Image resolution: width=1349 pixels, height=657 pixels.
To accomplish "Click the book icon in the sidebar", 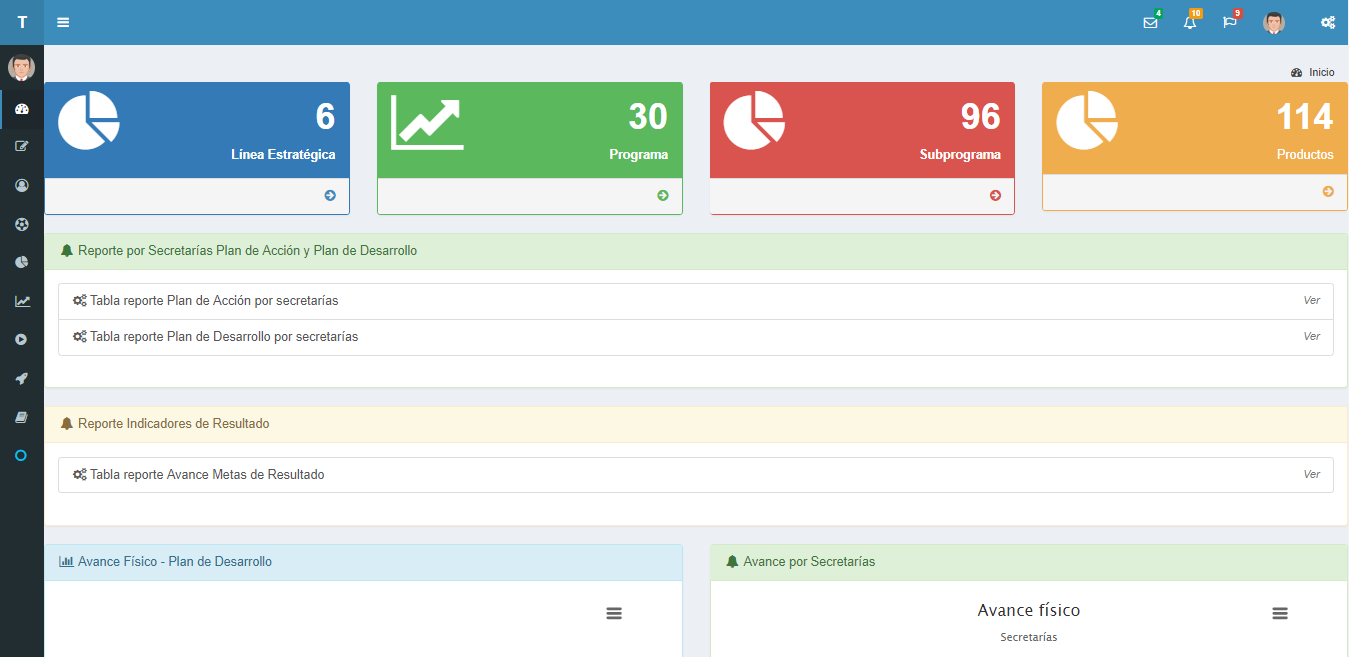I will tap(21, 417).
